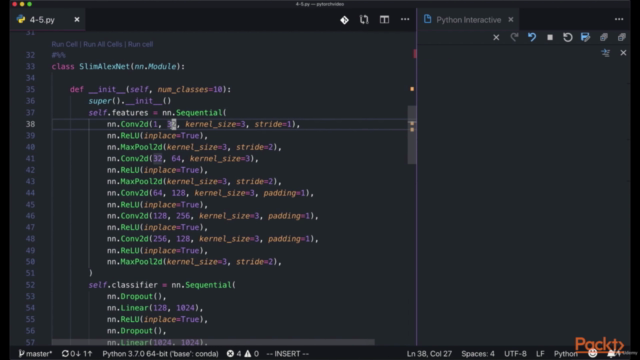Click the editor horizontal scrollbar at the bottom
The height and width of the screenshot is (360, 640).
click(x=213, y=342)
